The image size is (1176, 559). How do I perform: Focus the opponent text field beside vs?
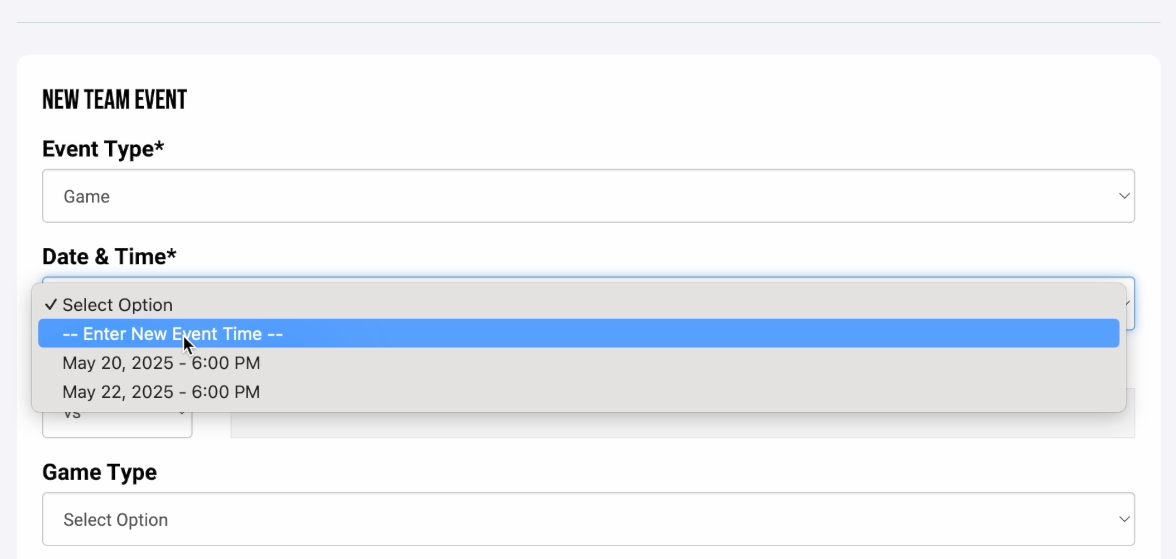point(682,425)
